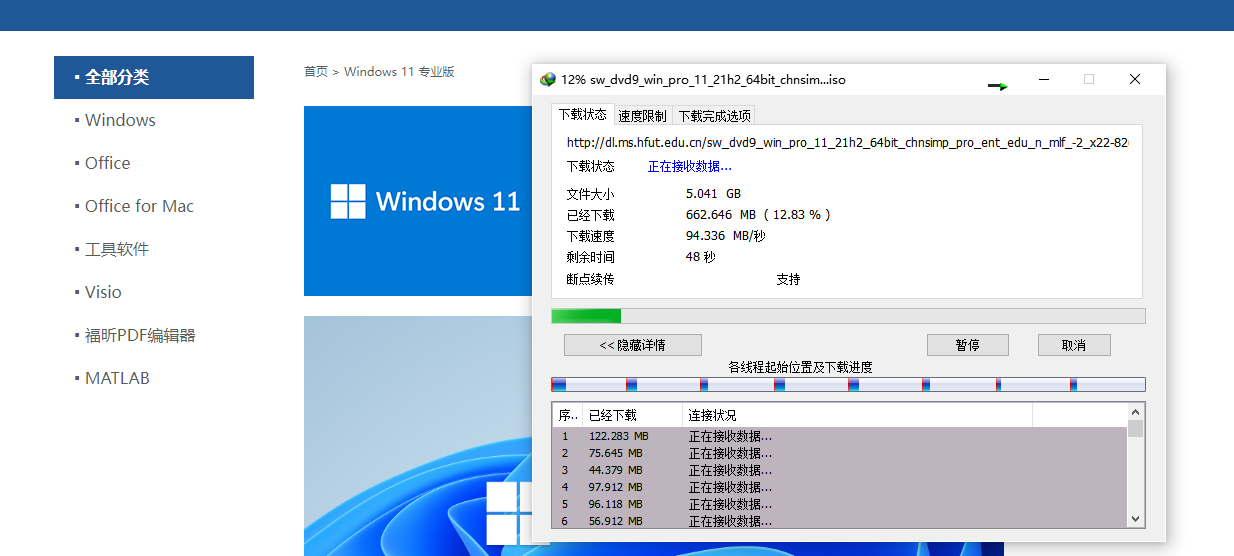Cancel the download with 取消 button
Image resolution: width=1234 pixels, height=556 pixels.
click(x=1074, y=345)
